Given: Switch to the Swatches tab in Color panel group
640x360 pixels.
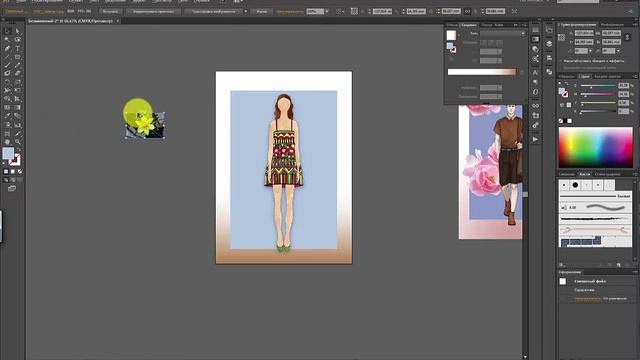Looking at the screenshot, I should click(567, 76).
